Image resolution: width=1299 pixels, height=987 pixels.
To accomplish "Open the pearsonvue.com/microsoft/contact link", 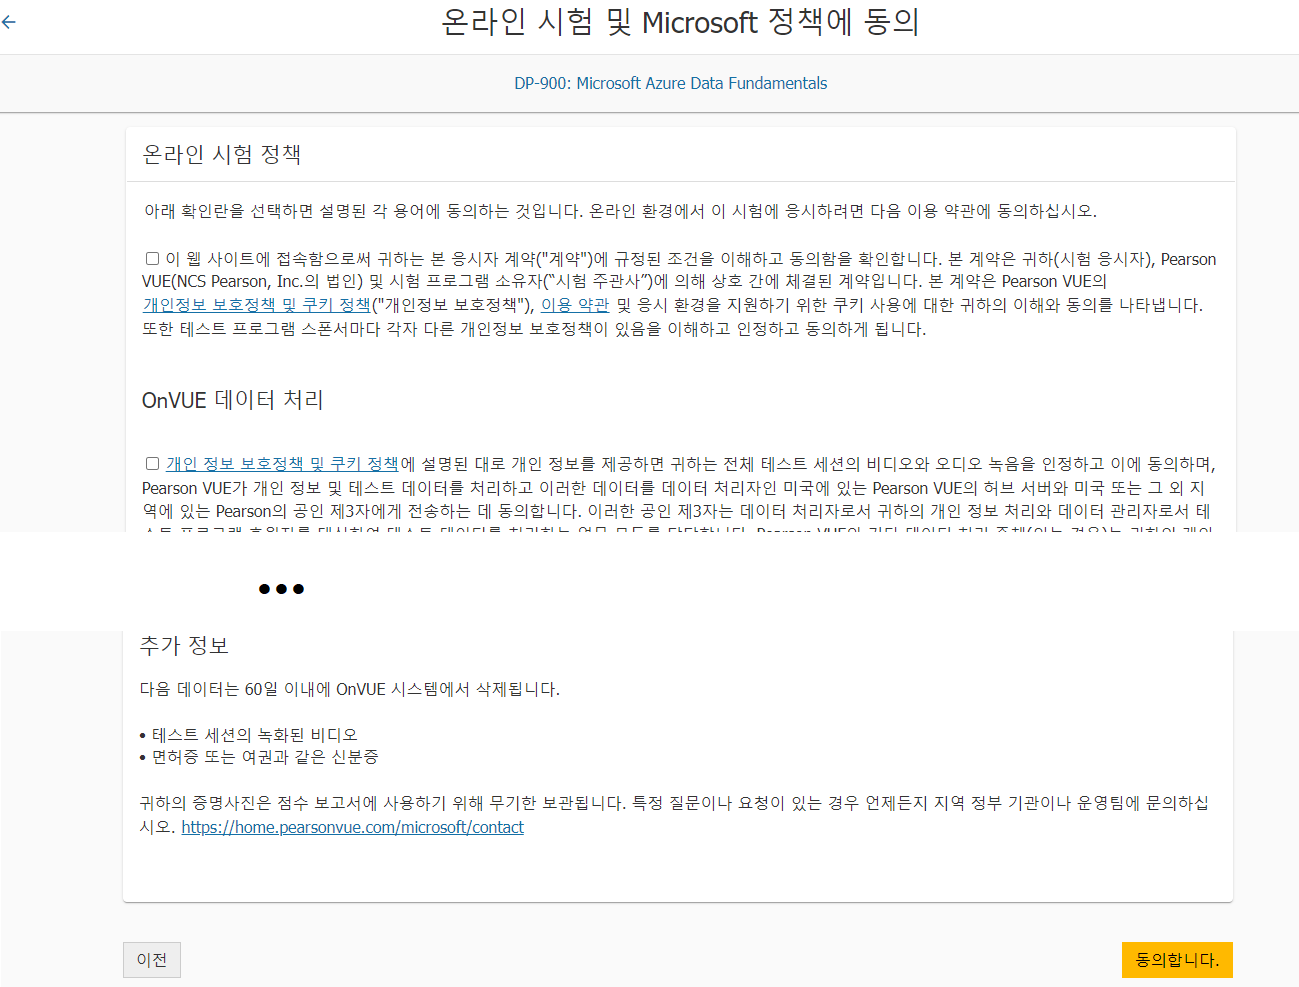I will coord(352,828).
